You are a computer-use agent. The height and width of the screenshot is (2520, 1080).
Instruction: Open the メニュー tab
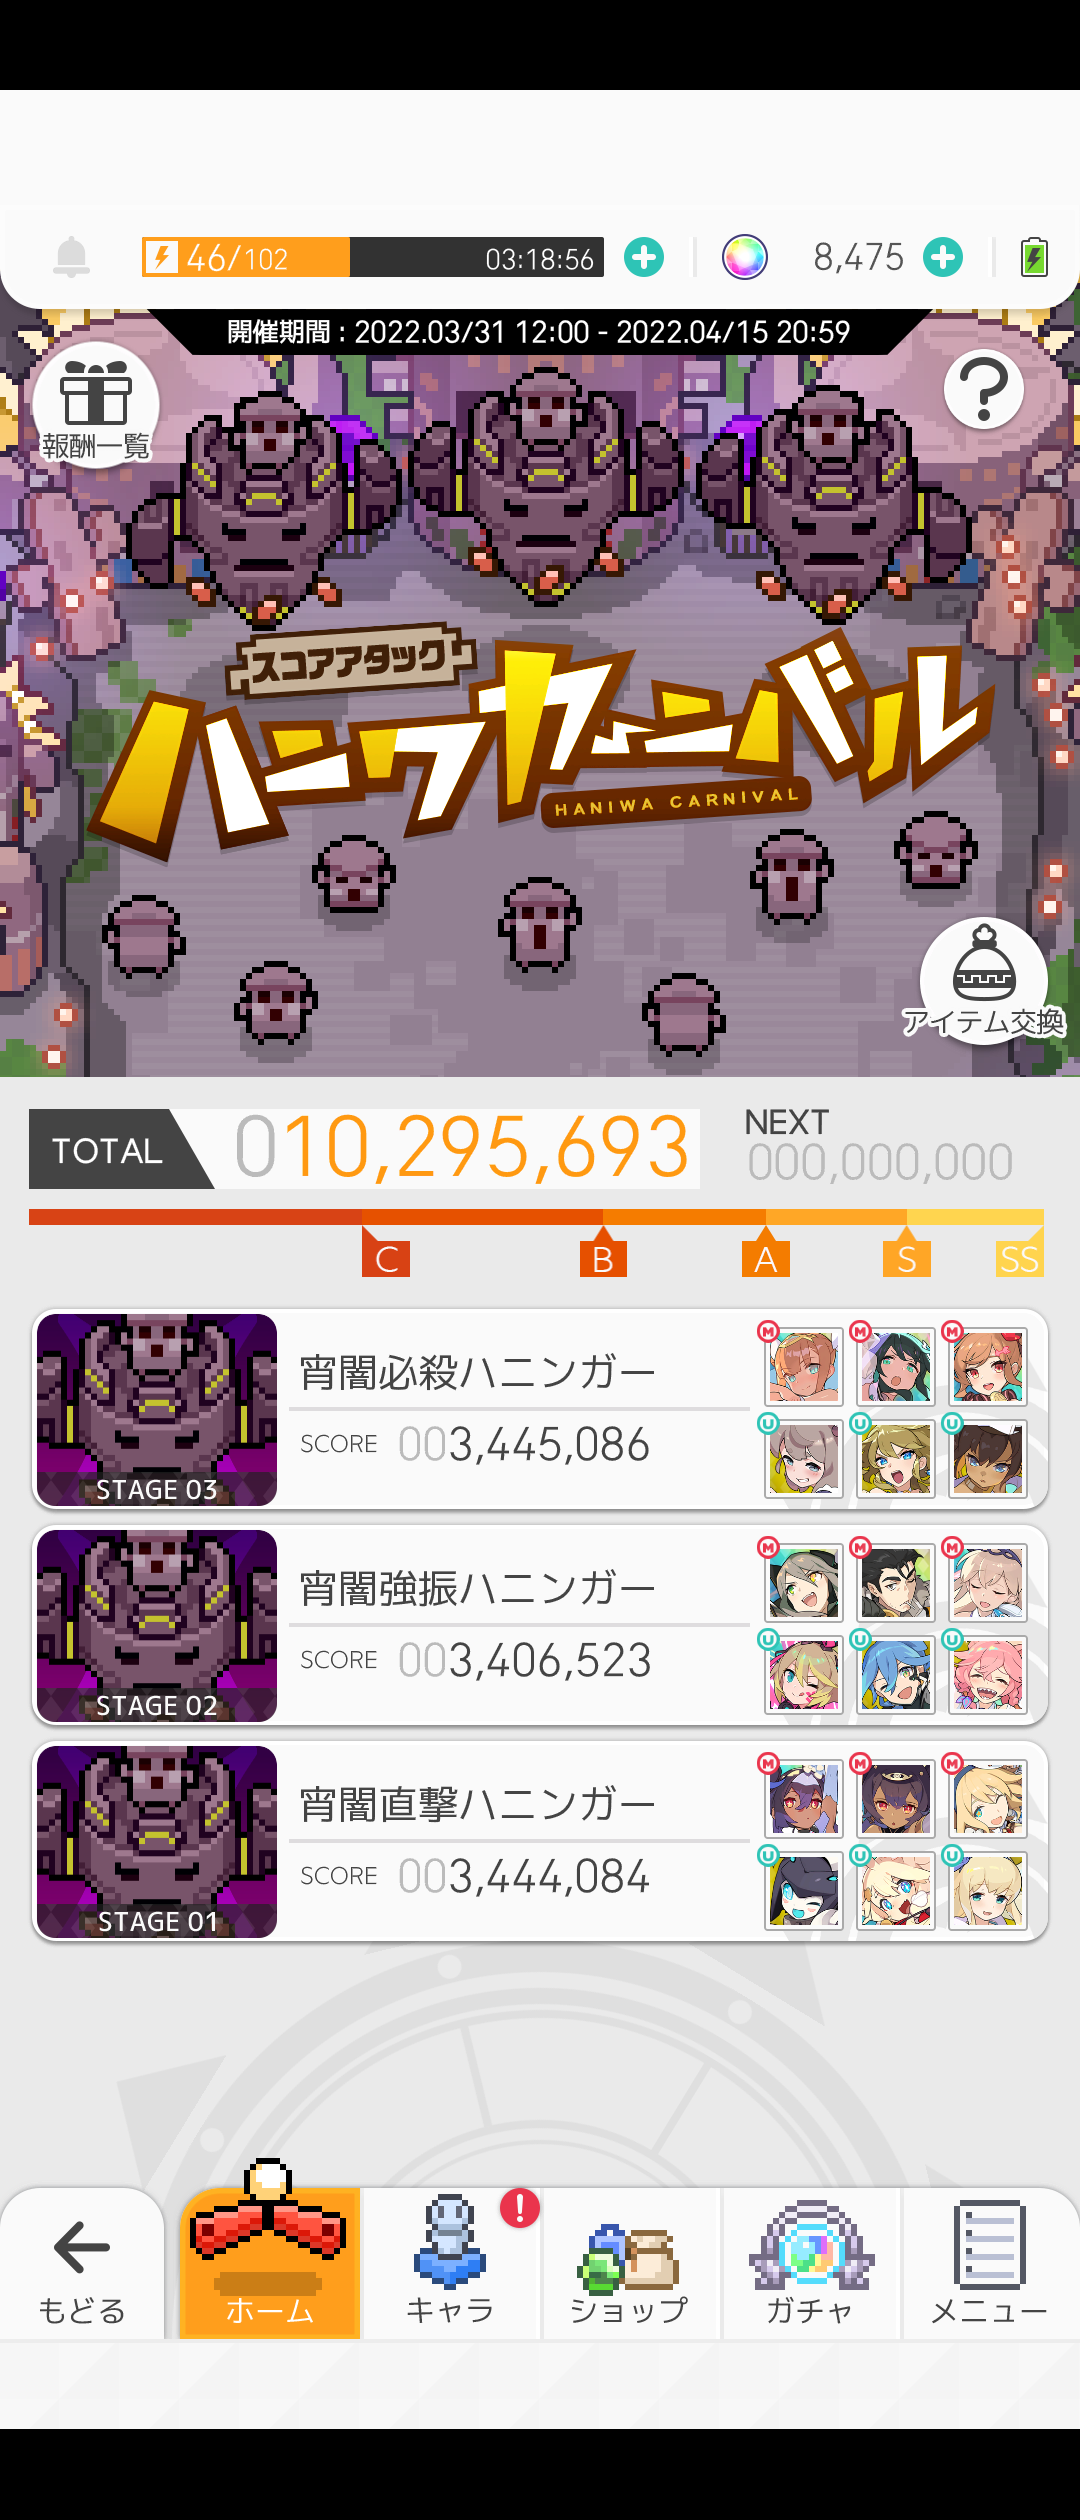991,2264
